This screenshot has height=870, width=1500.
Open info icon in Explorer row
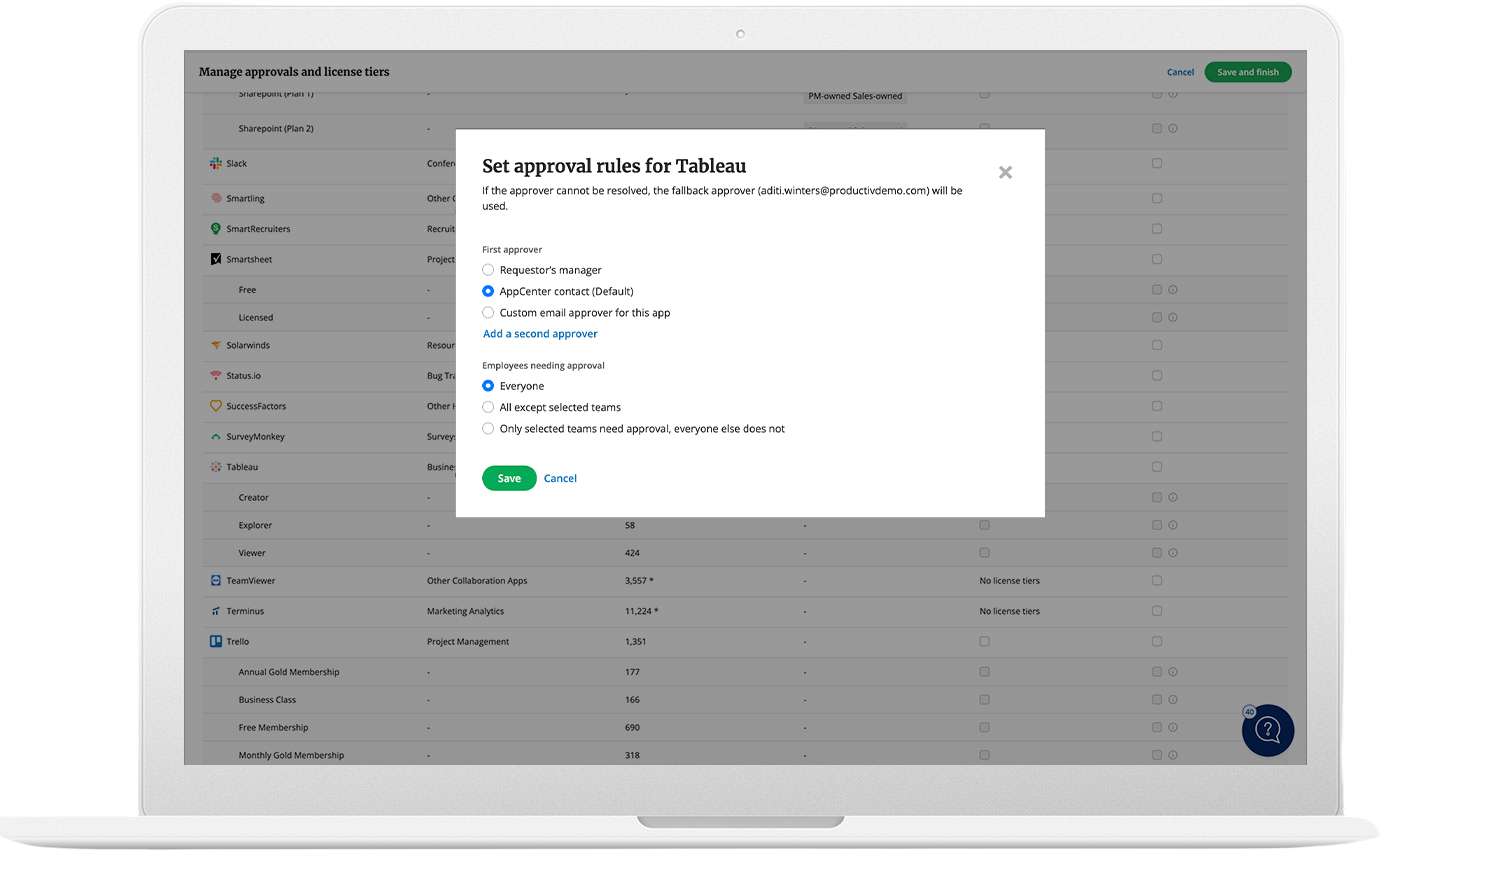(x=1173, y=525)
